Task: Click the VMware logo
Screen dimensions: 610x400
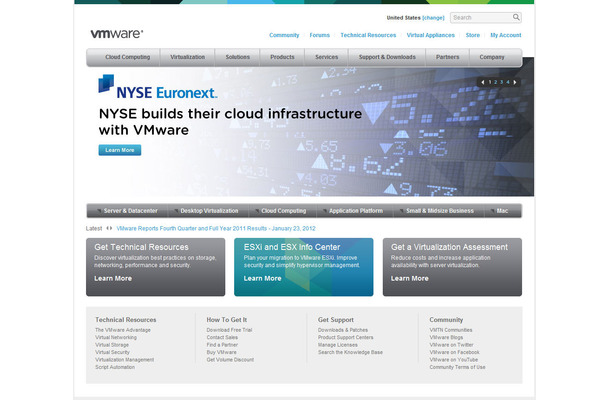Action: [117, 33]
